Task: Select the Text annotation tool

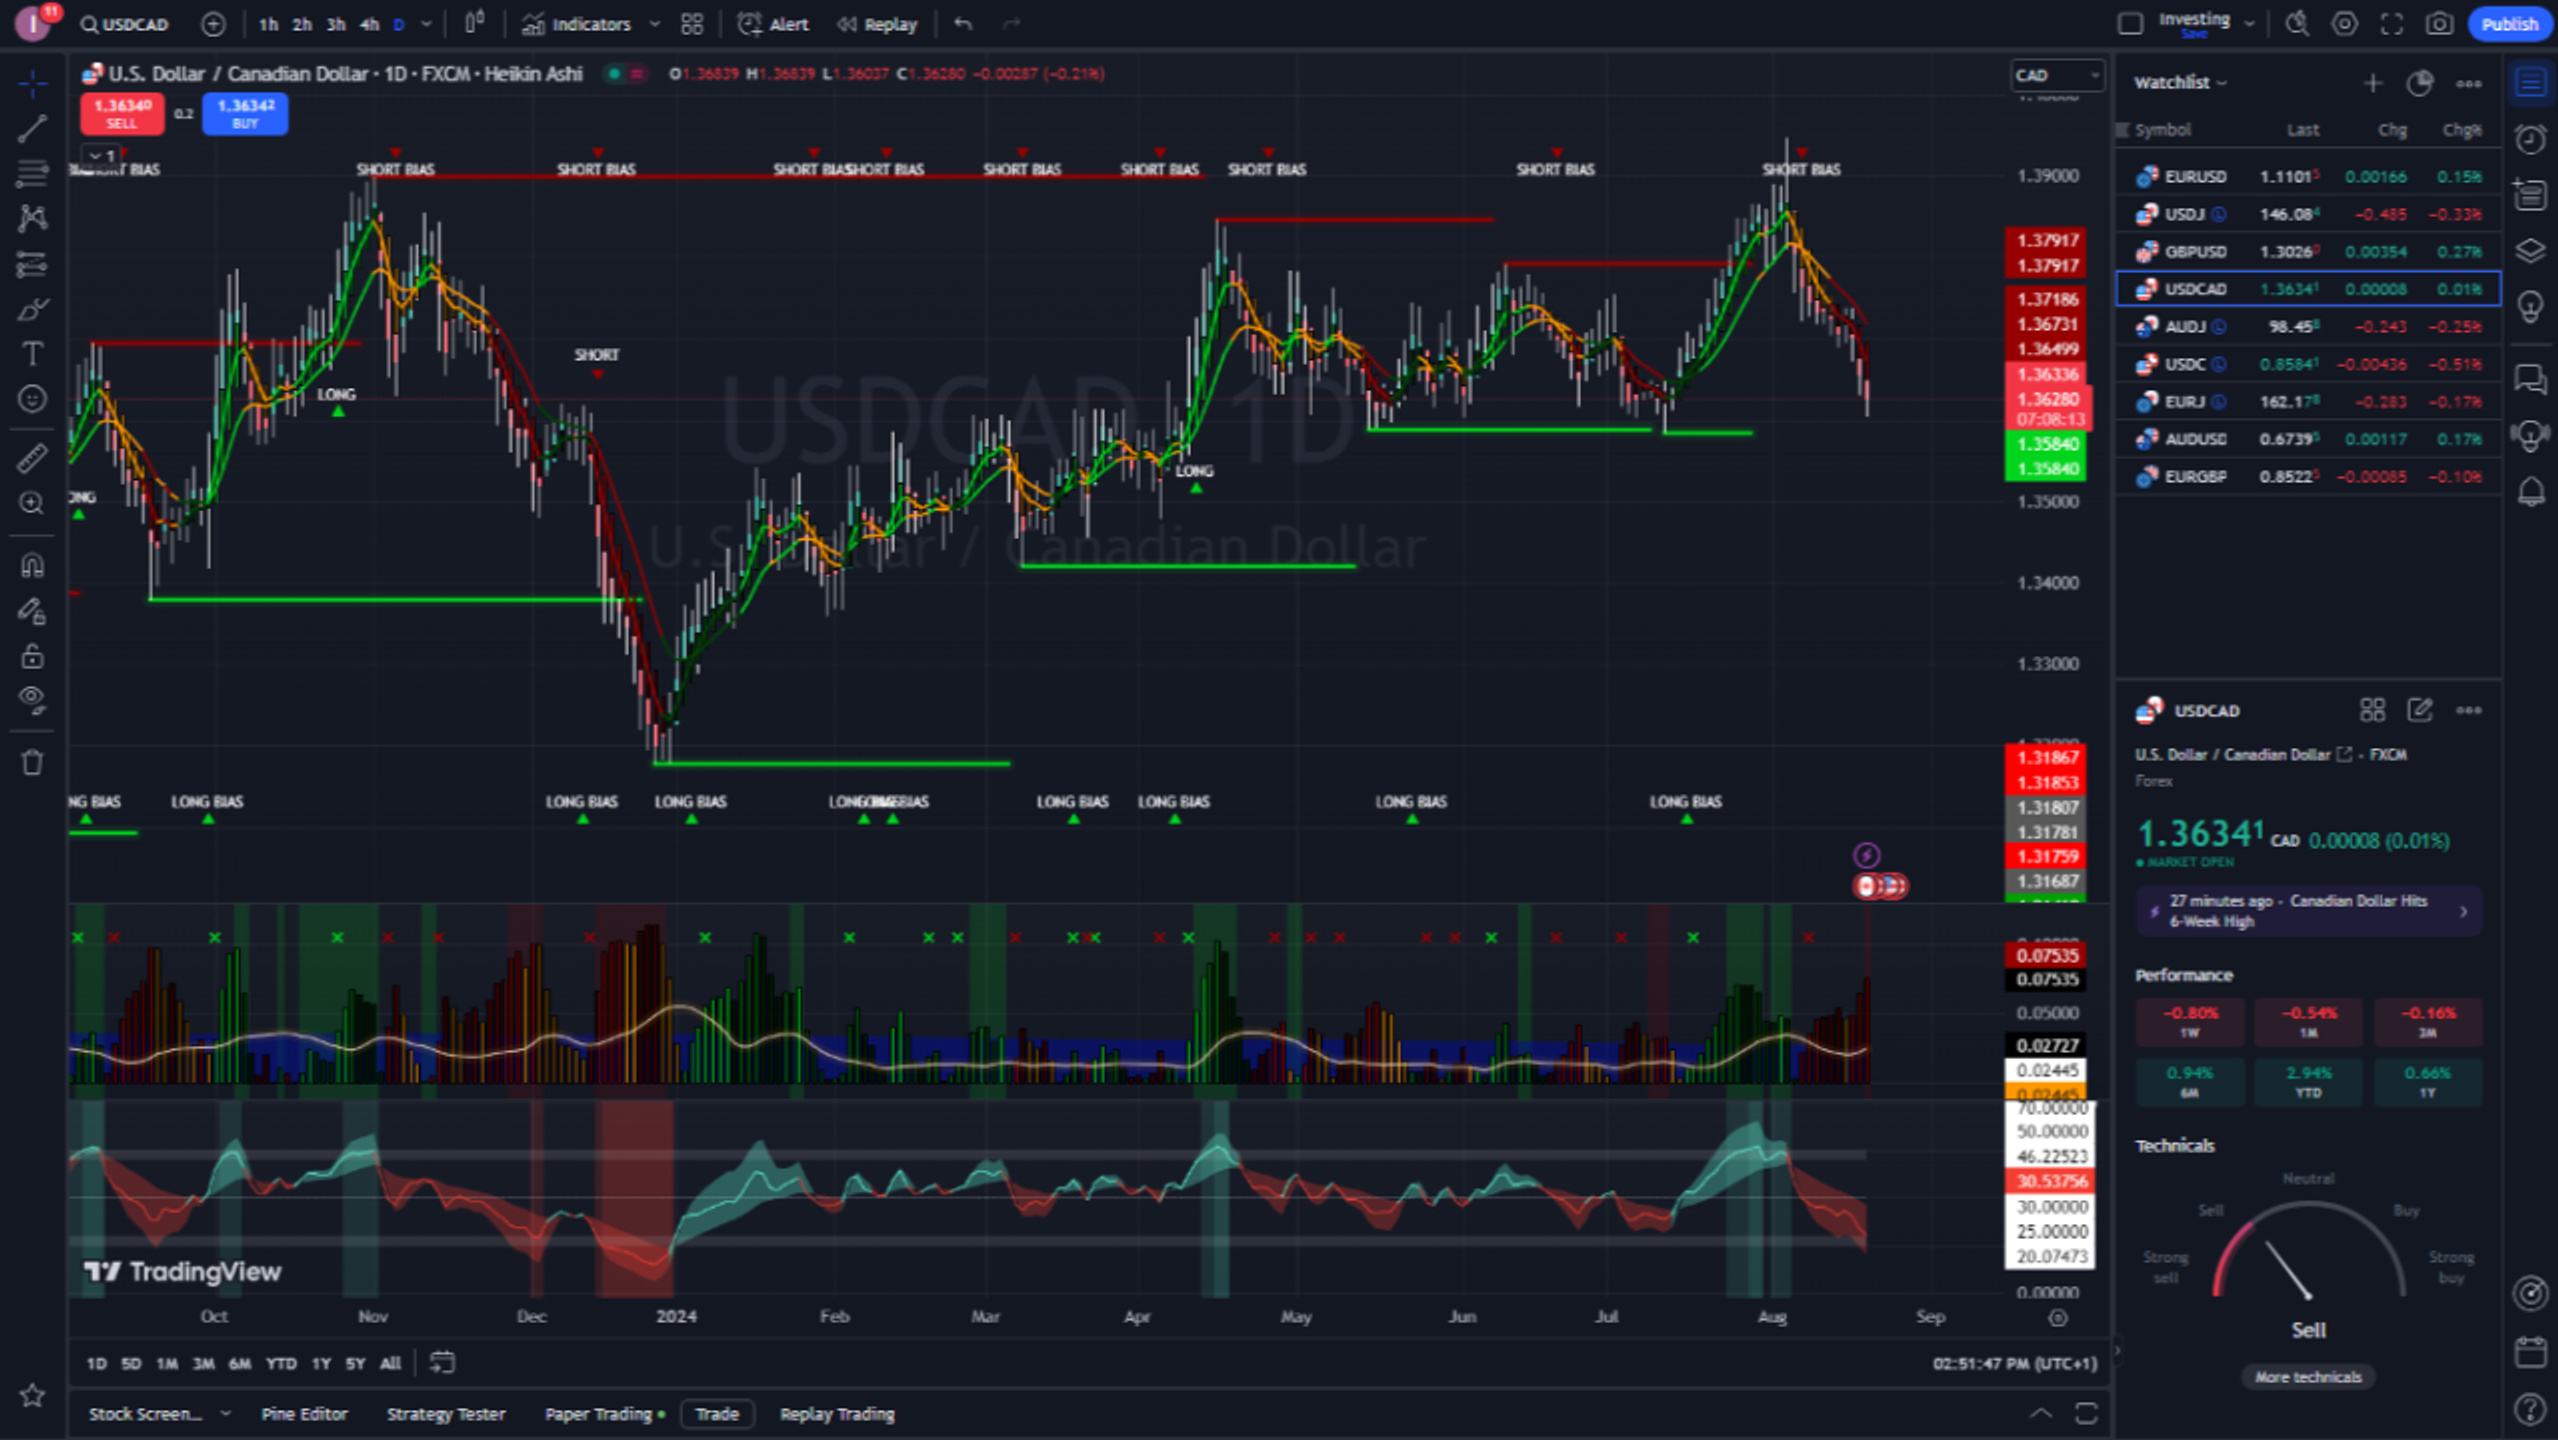Action: tap(32, 353)
